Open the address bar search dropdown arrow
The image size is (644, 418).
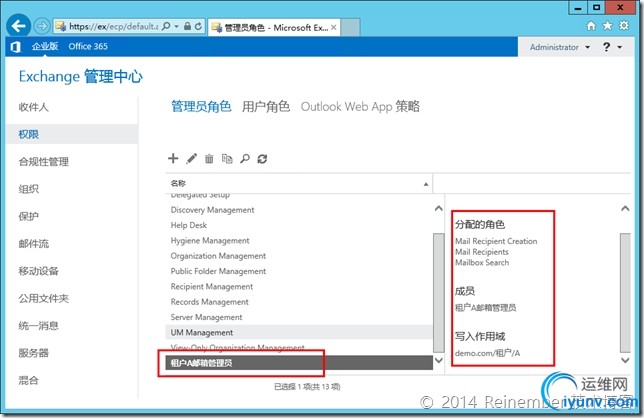[177, 26]
